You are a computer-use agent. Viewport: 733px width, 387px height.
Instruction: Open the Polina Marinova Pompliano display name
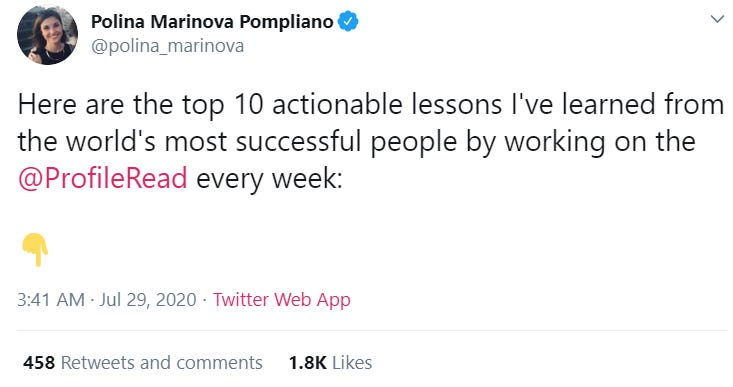212,22
